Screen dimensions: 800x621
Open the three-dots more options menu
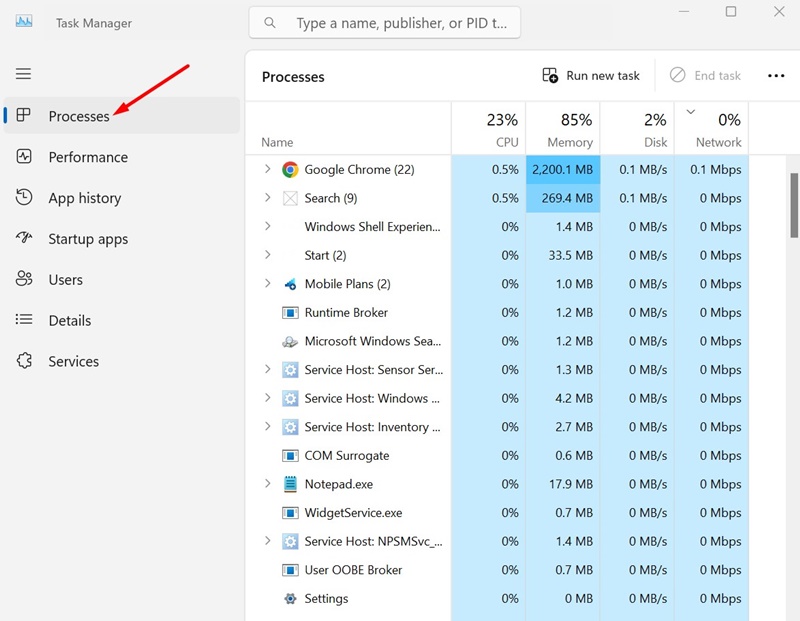[x=776, y=76]
